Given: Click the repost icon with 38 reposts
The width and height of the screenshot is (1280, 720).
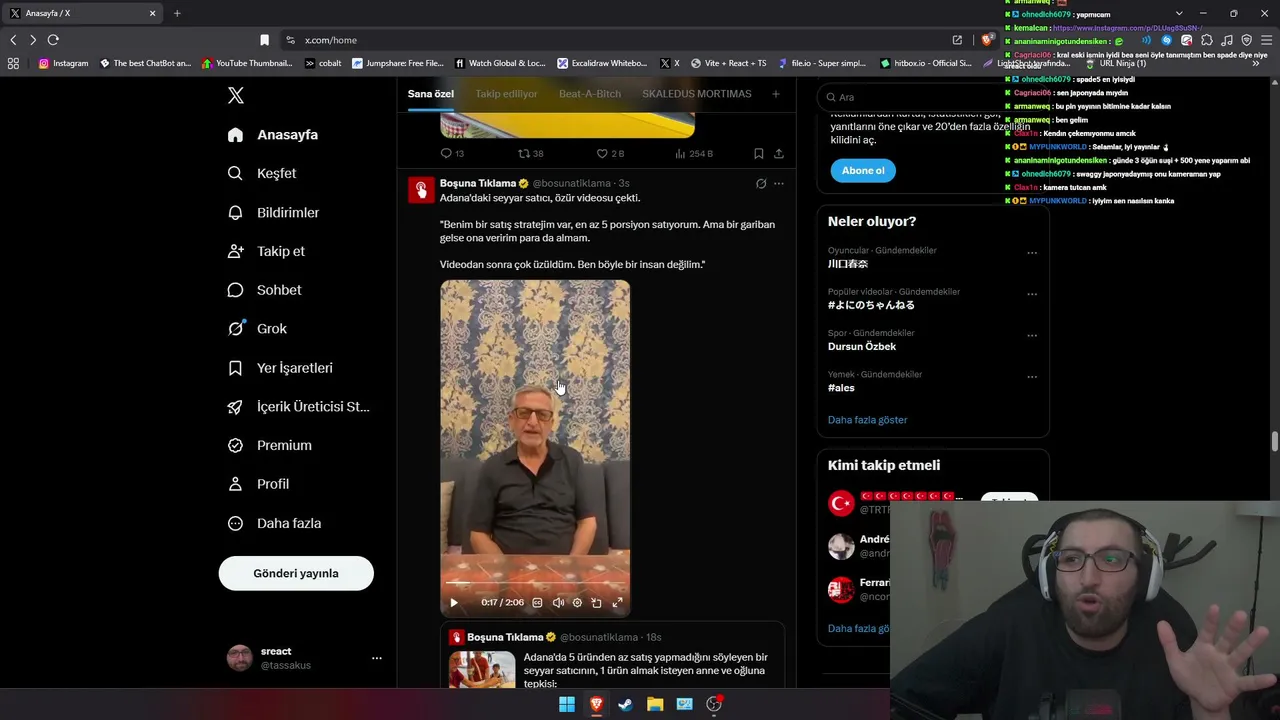Looking at the screenshot, I should [x=524, y=153].
